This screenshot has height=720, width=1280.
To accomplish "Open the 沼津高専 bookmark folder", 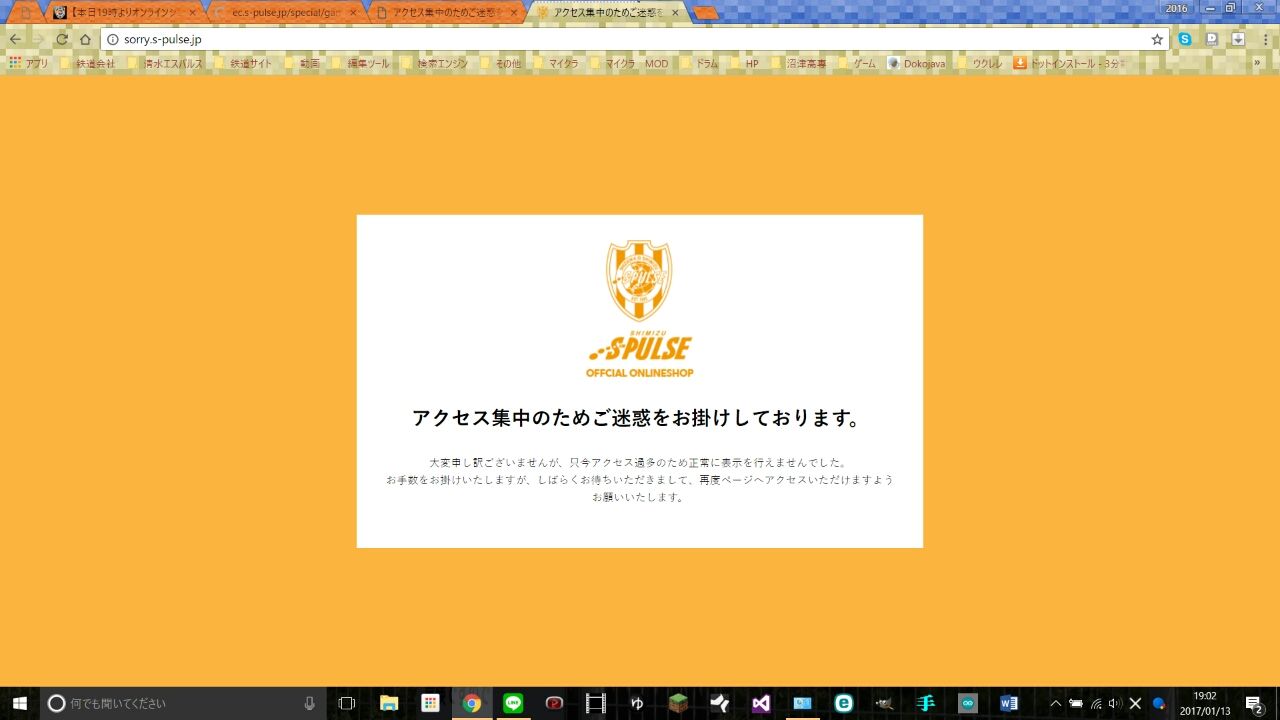I will [x=799, y=63].
